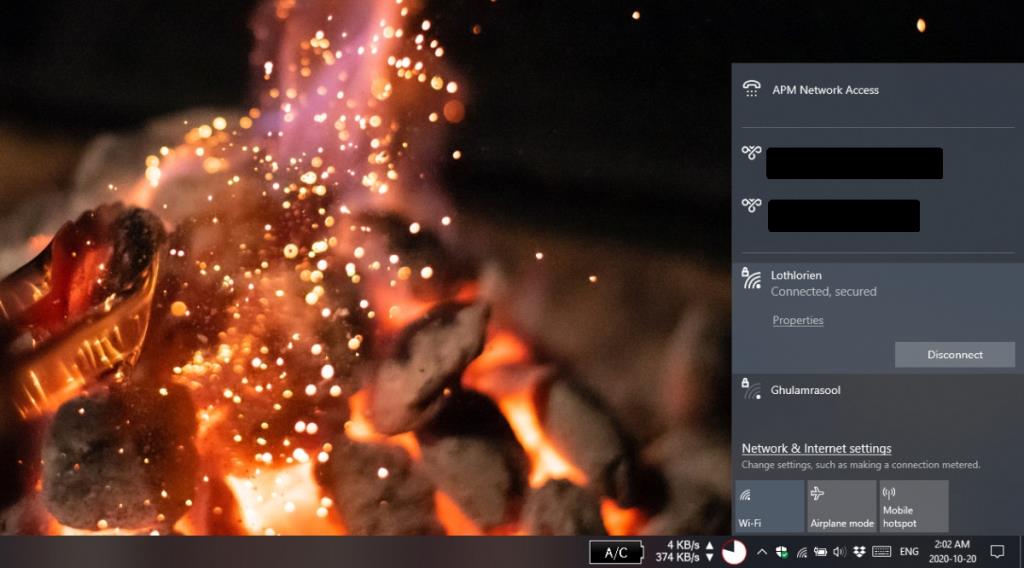Open the ENG input language switcher
The height and width of the screenshot is (568, 1024).
[909, 552]
